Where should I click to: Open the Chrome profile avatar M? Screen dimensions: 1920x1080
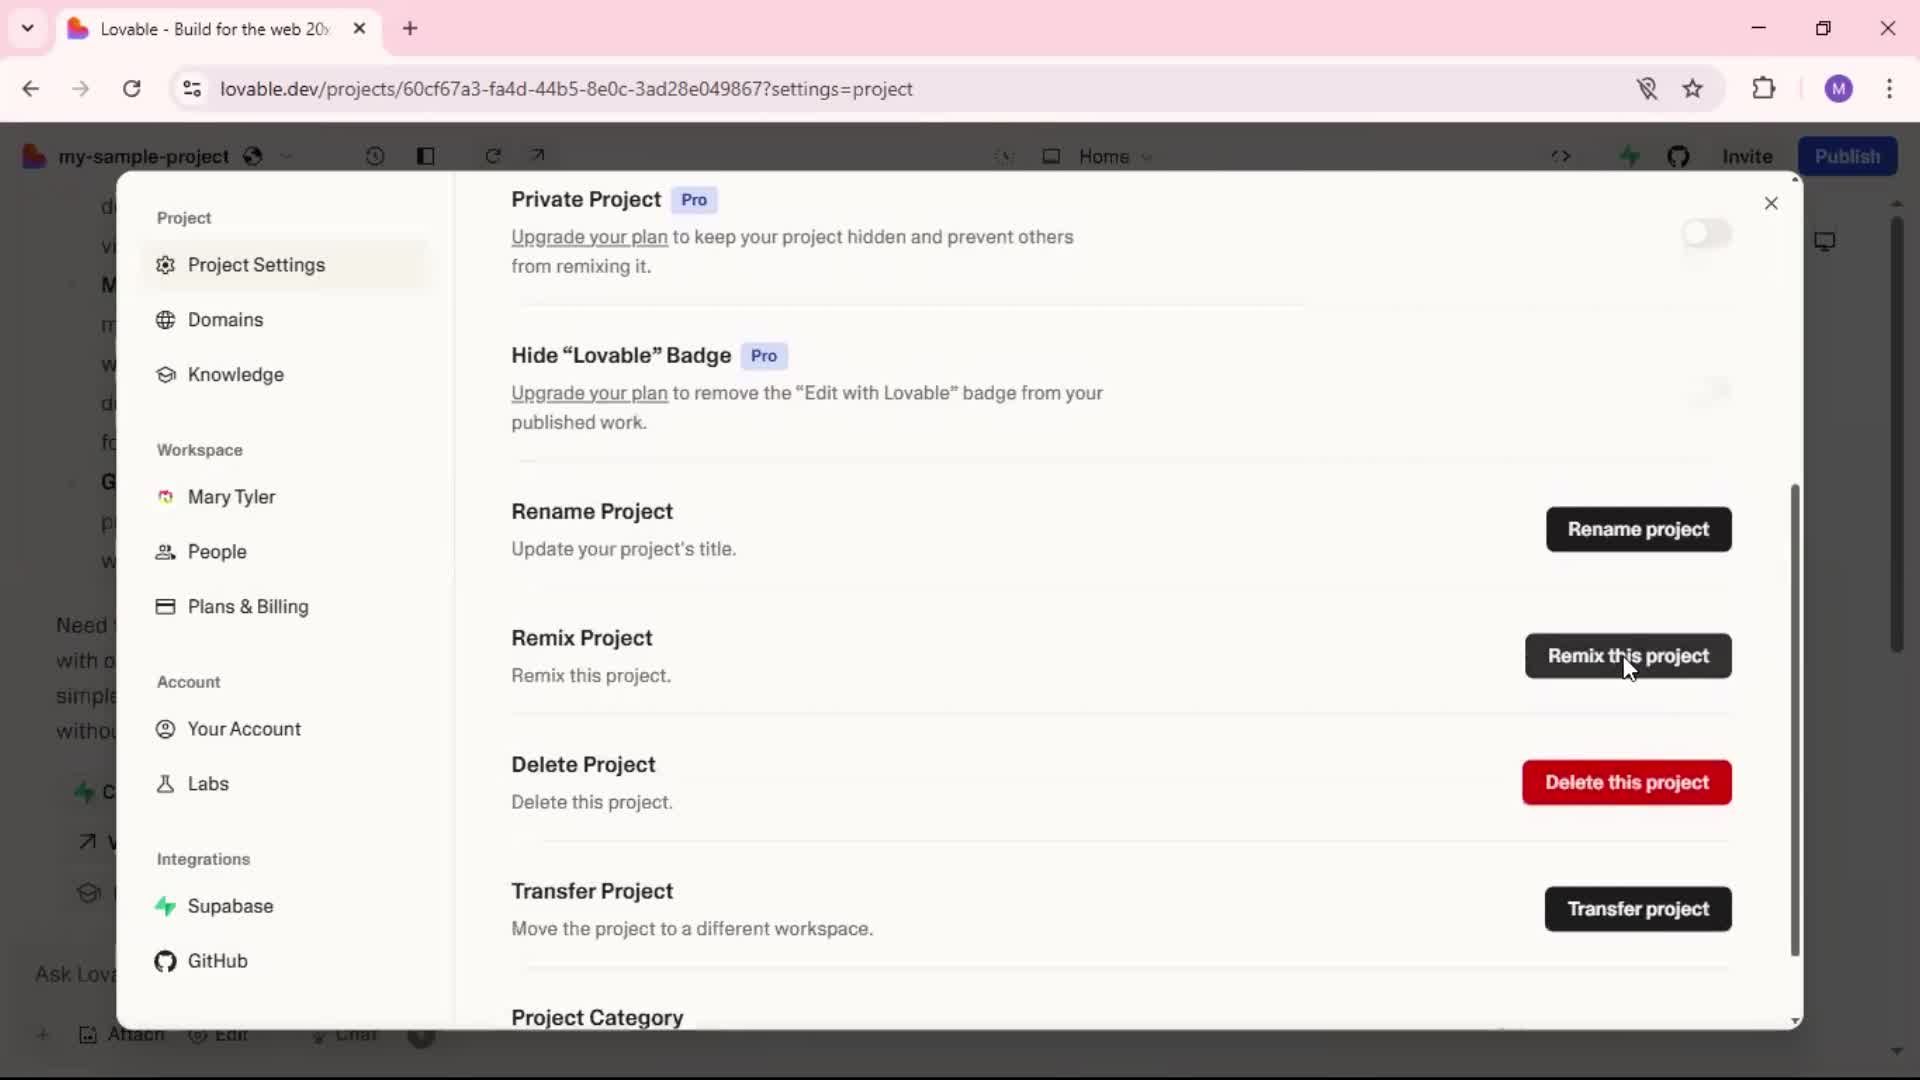[x=1838, y=89]
